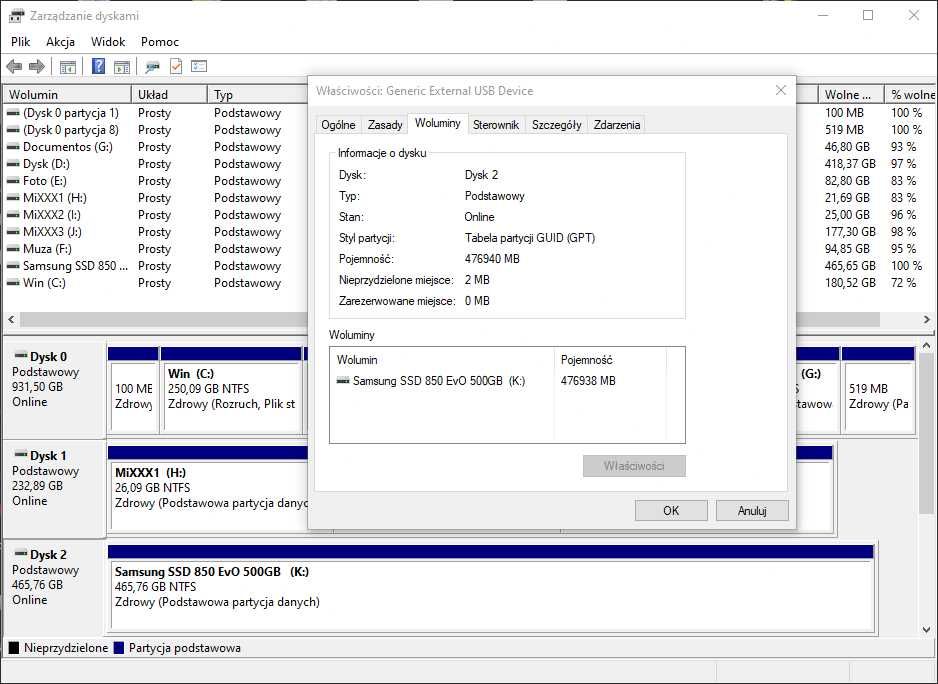938x684 pixels.
Task: Sort by the Układ column header
Action: 169,95
